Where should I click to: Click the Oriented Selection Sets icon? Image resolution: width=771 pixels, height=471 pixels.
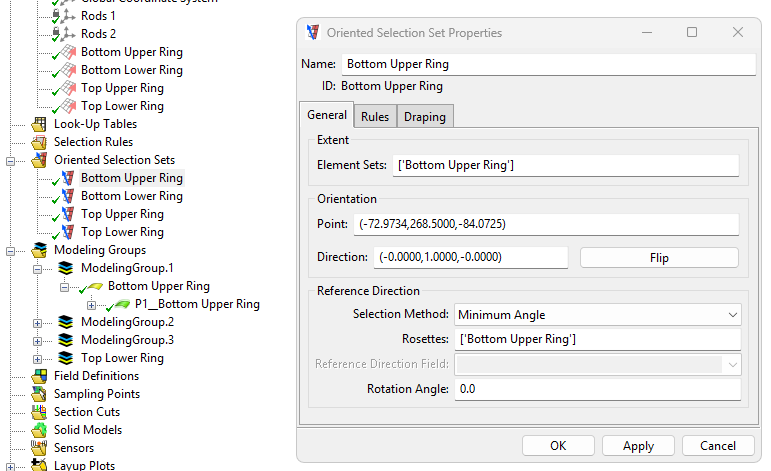pos(40,160)
